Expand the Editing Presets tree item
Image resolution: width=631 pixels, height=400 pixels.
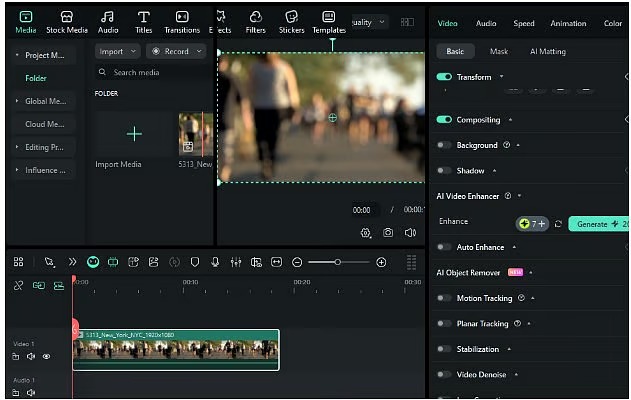[17, 147]
